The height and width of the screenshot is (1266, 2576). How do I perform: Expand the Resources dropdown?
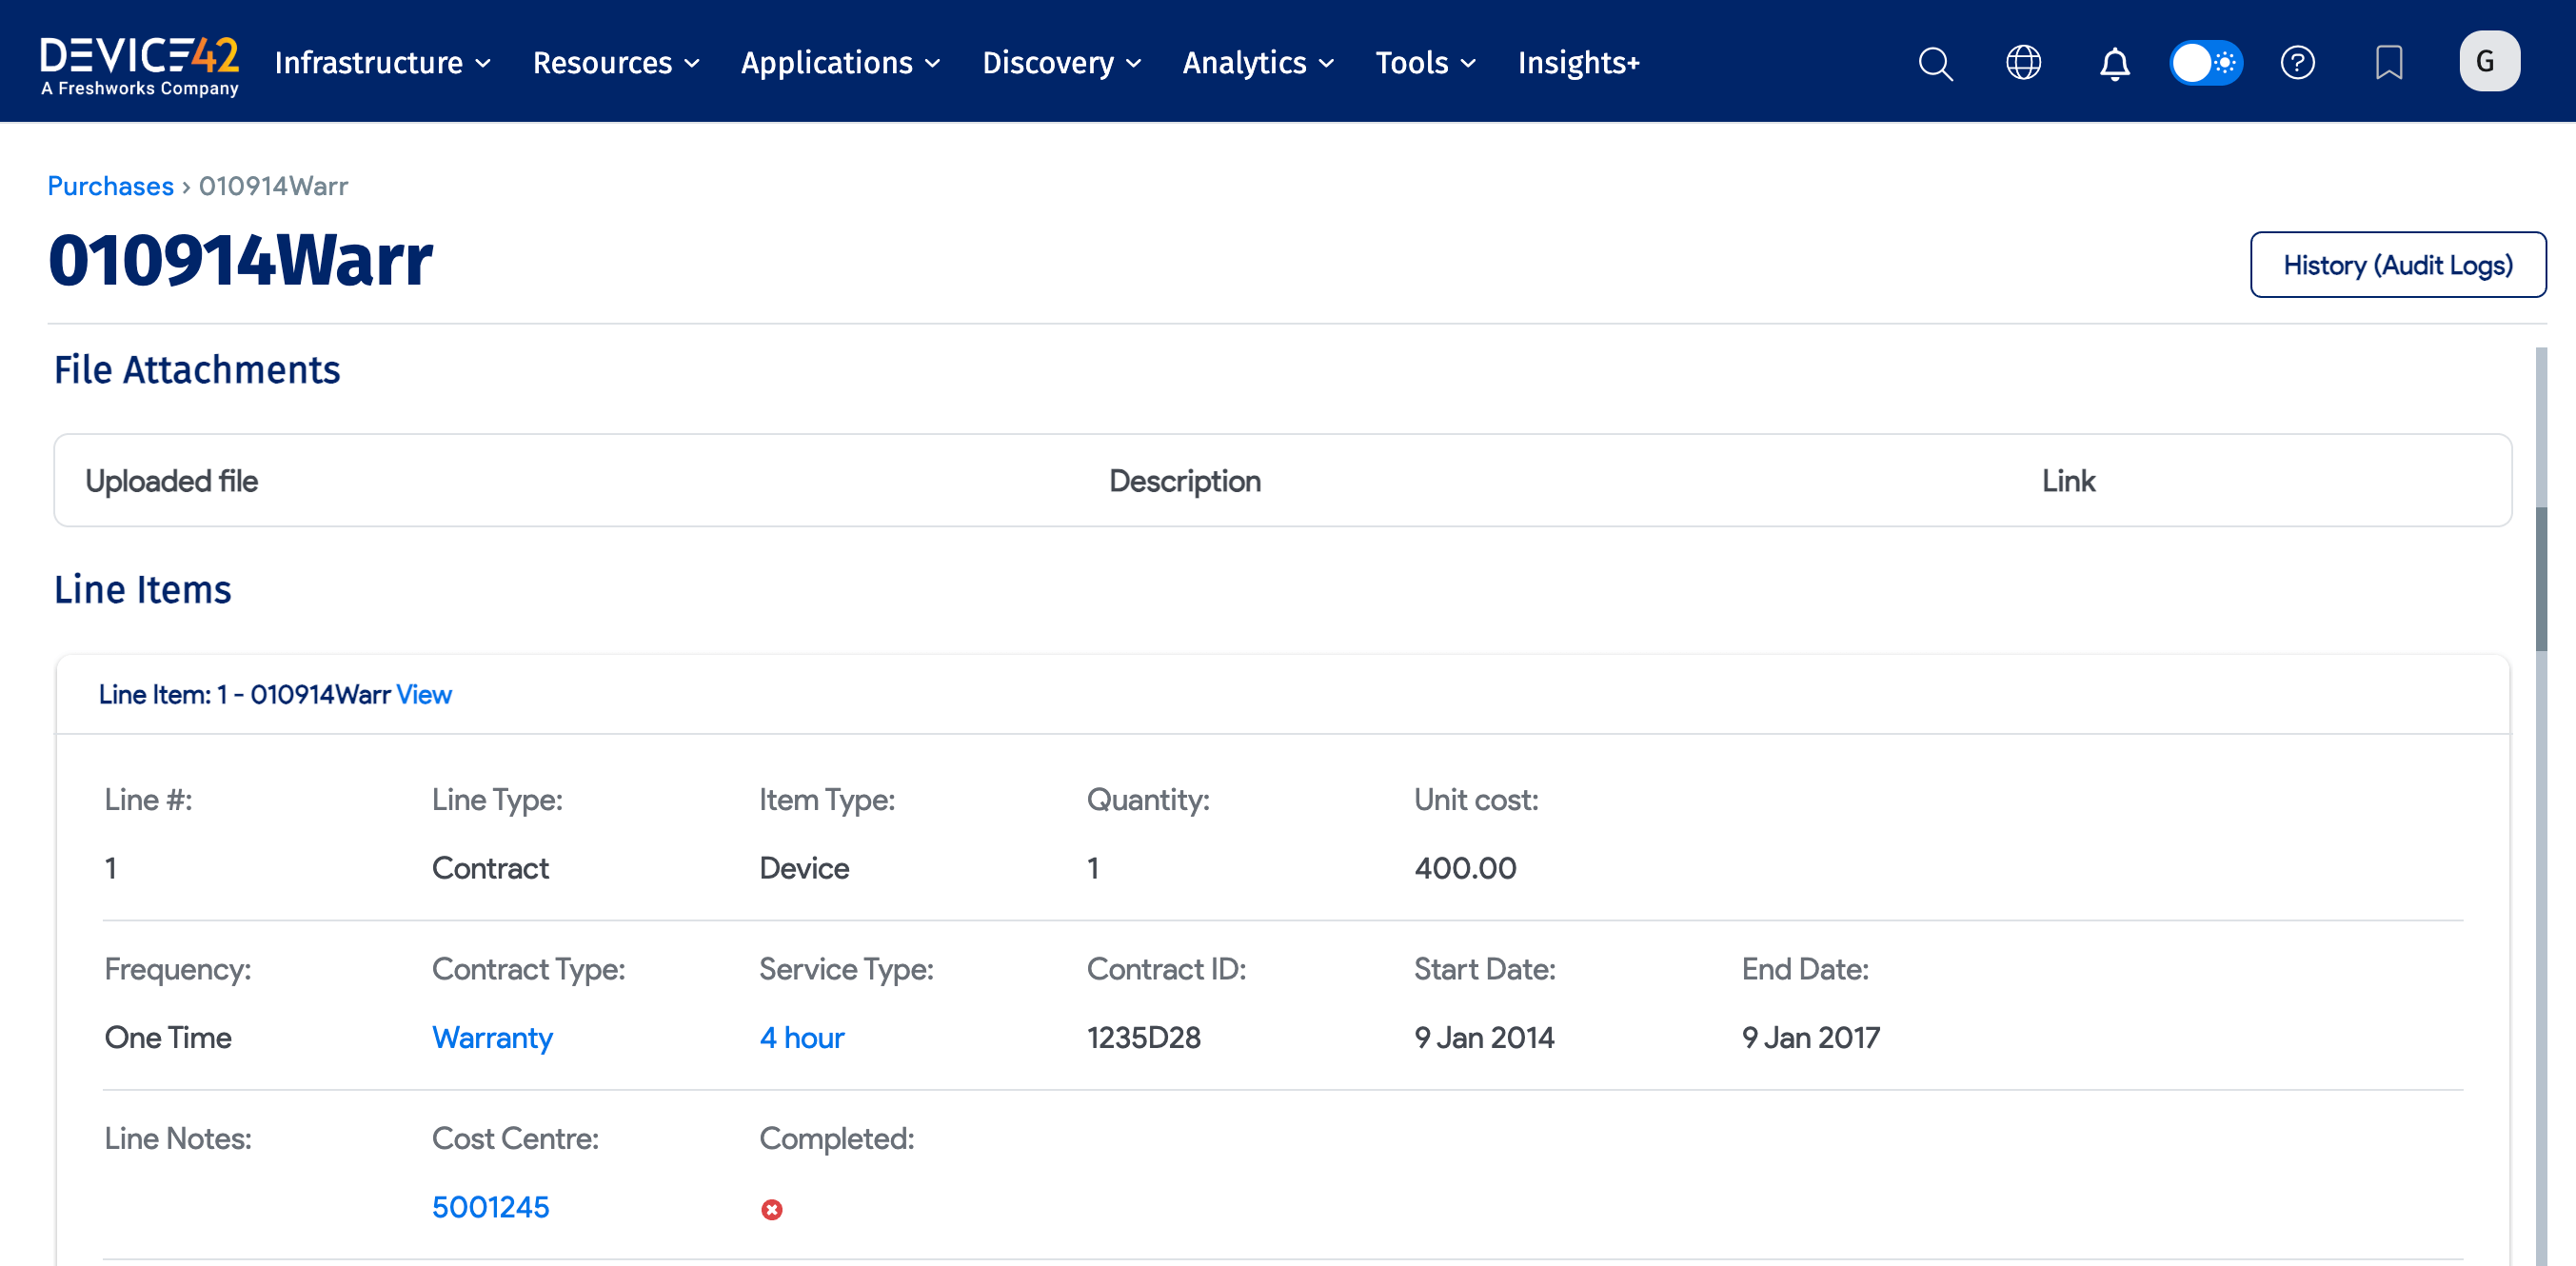tap(615, 63)
